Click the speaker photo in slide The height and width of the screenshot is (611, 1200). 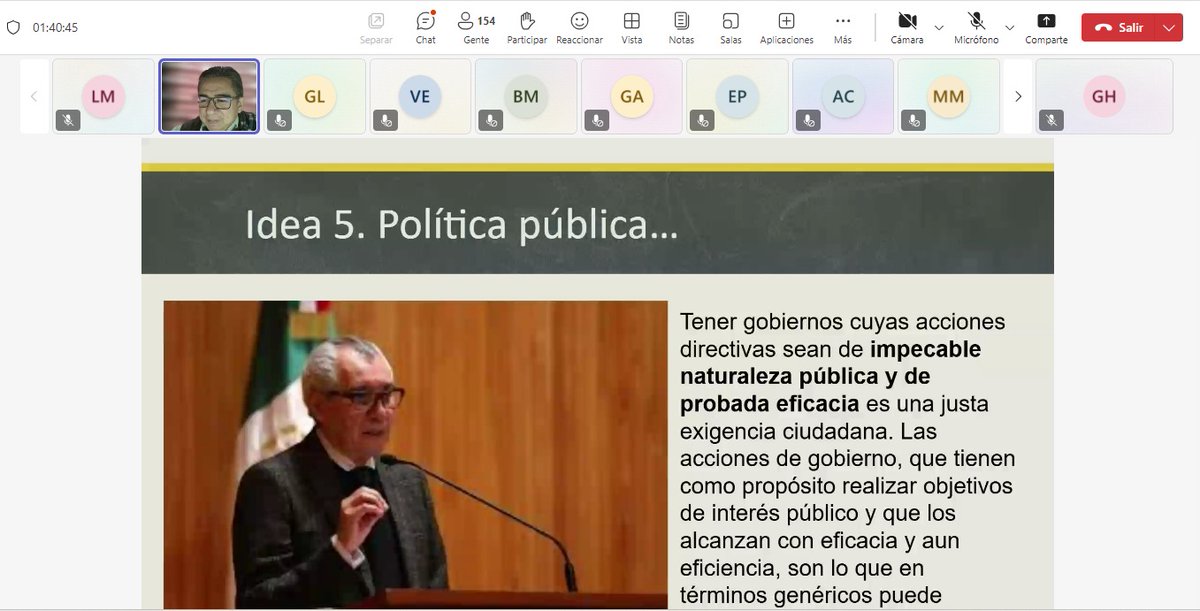tap(415, 454)
